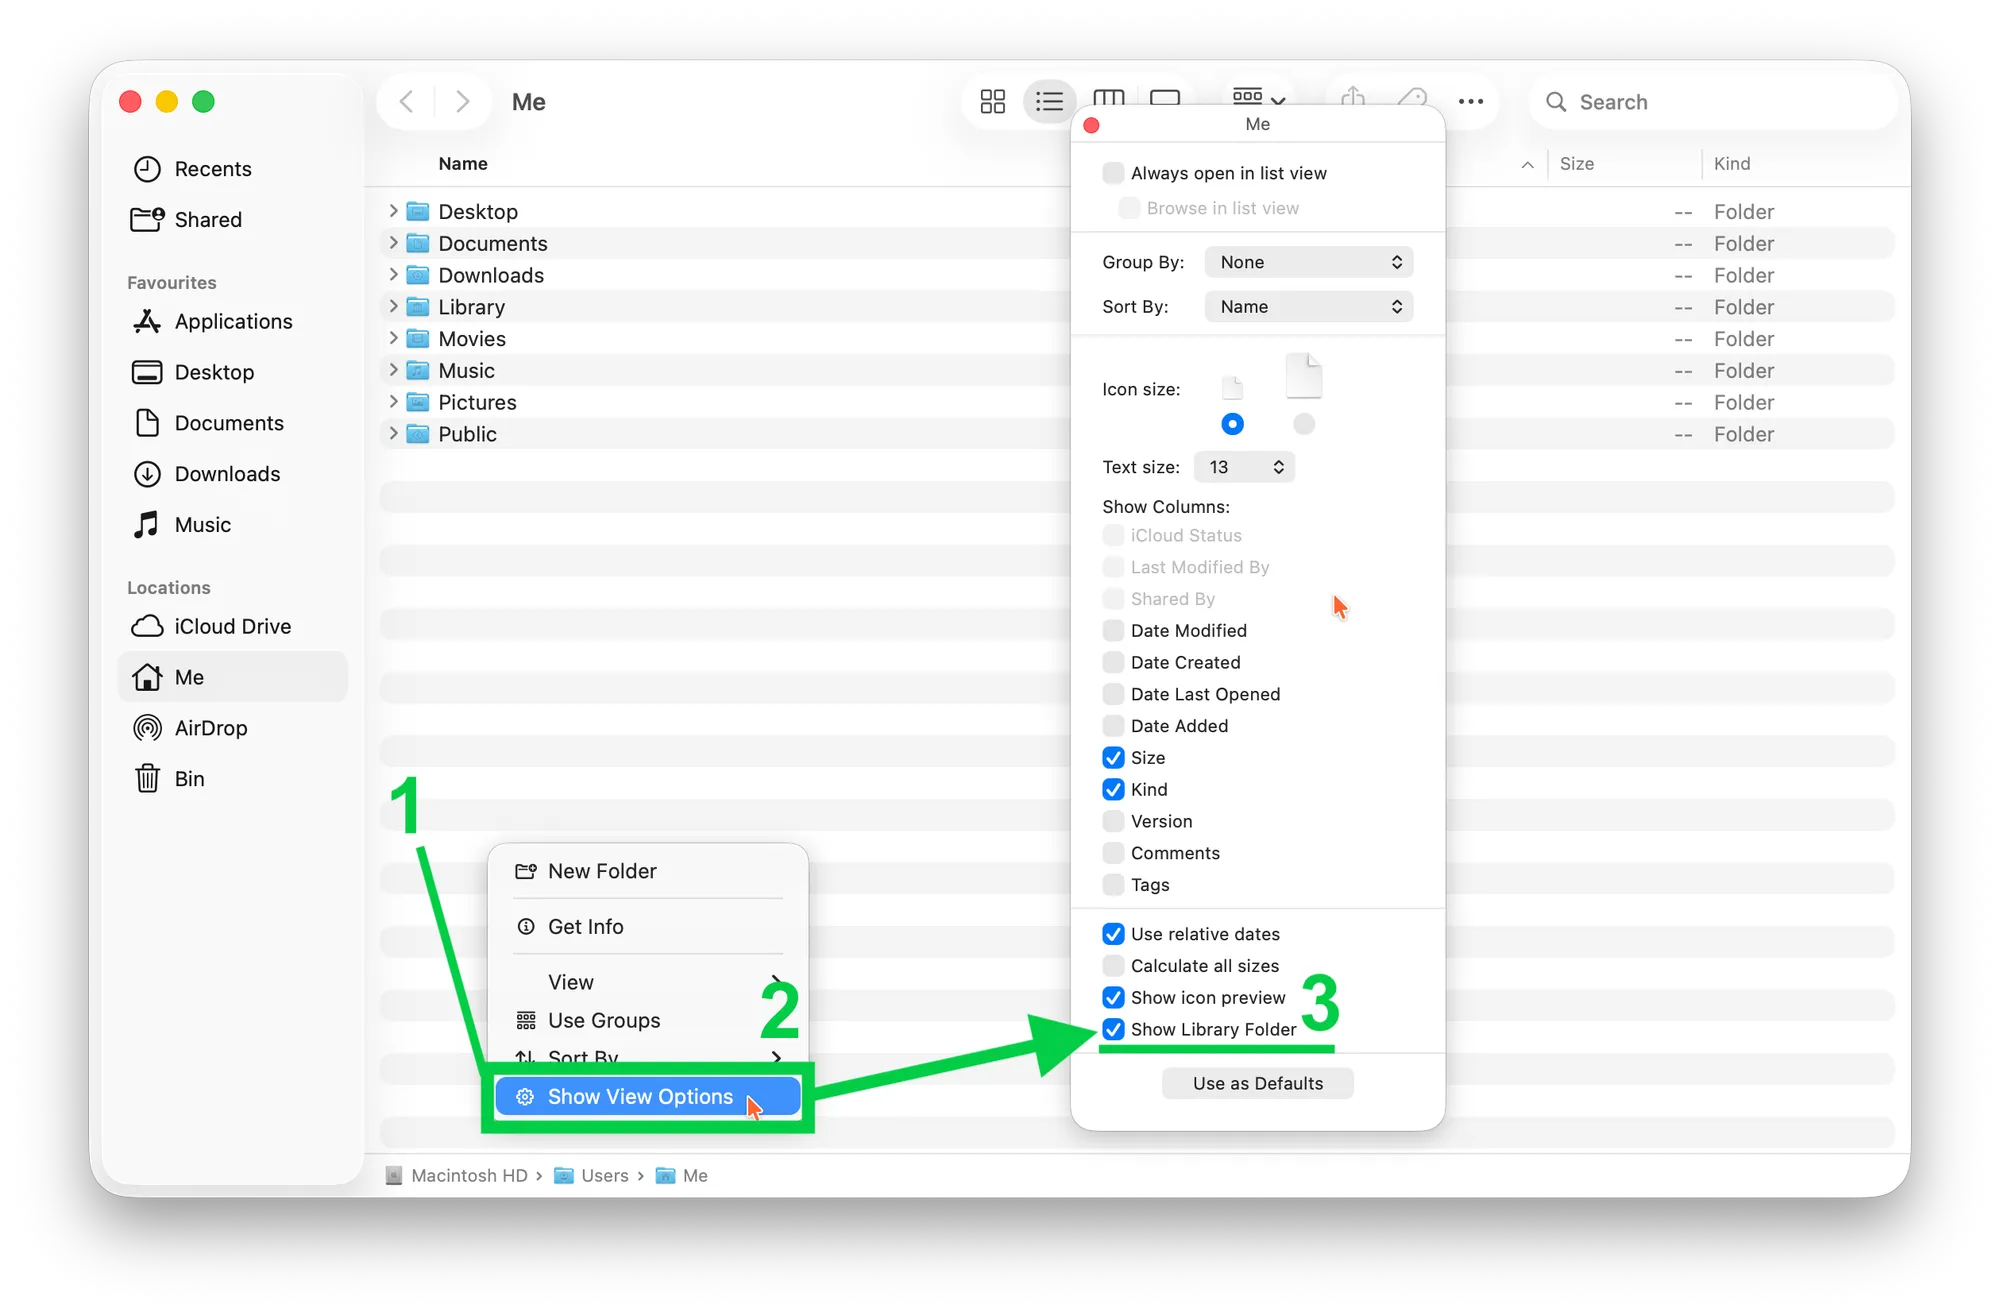Open Bin from sidebar
The image size is (2000, 1315).
tap(189, 779)
